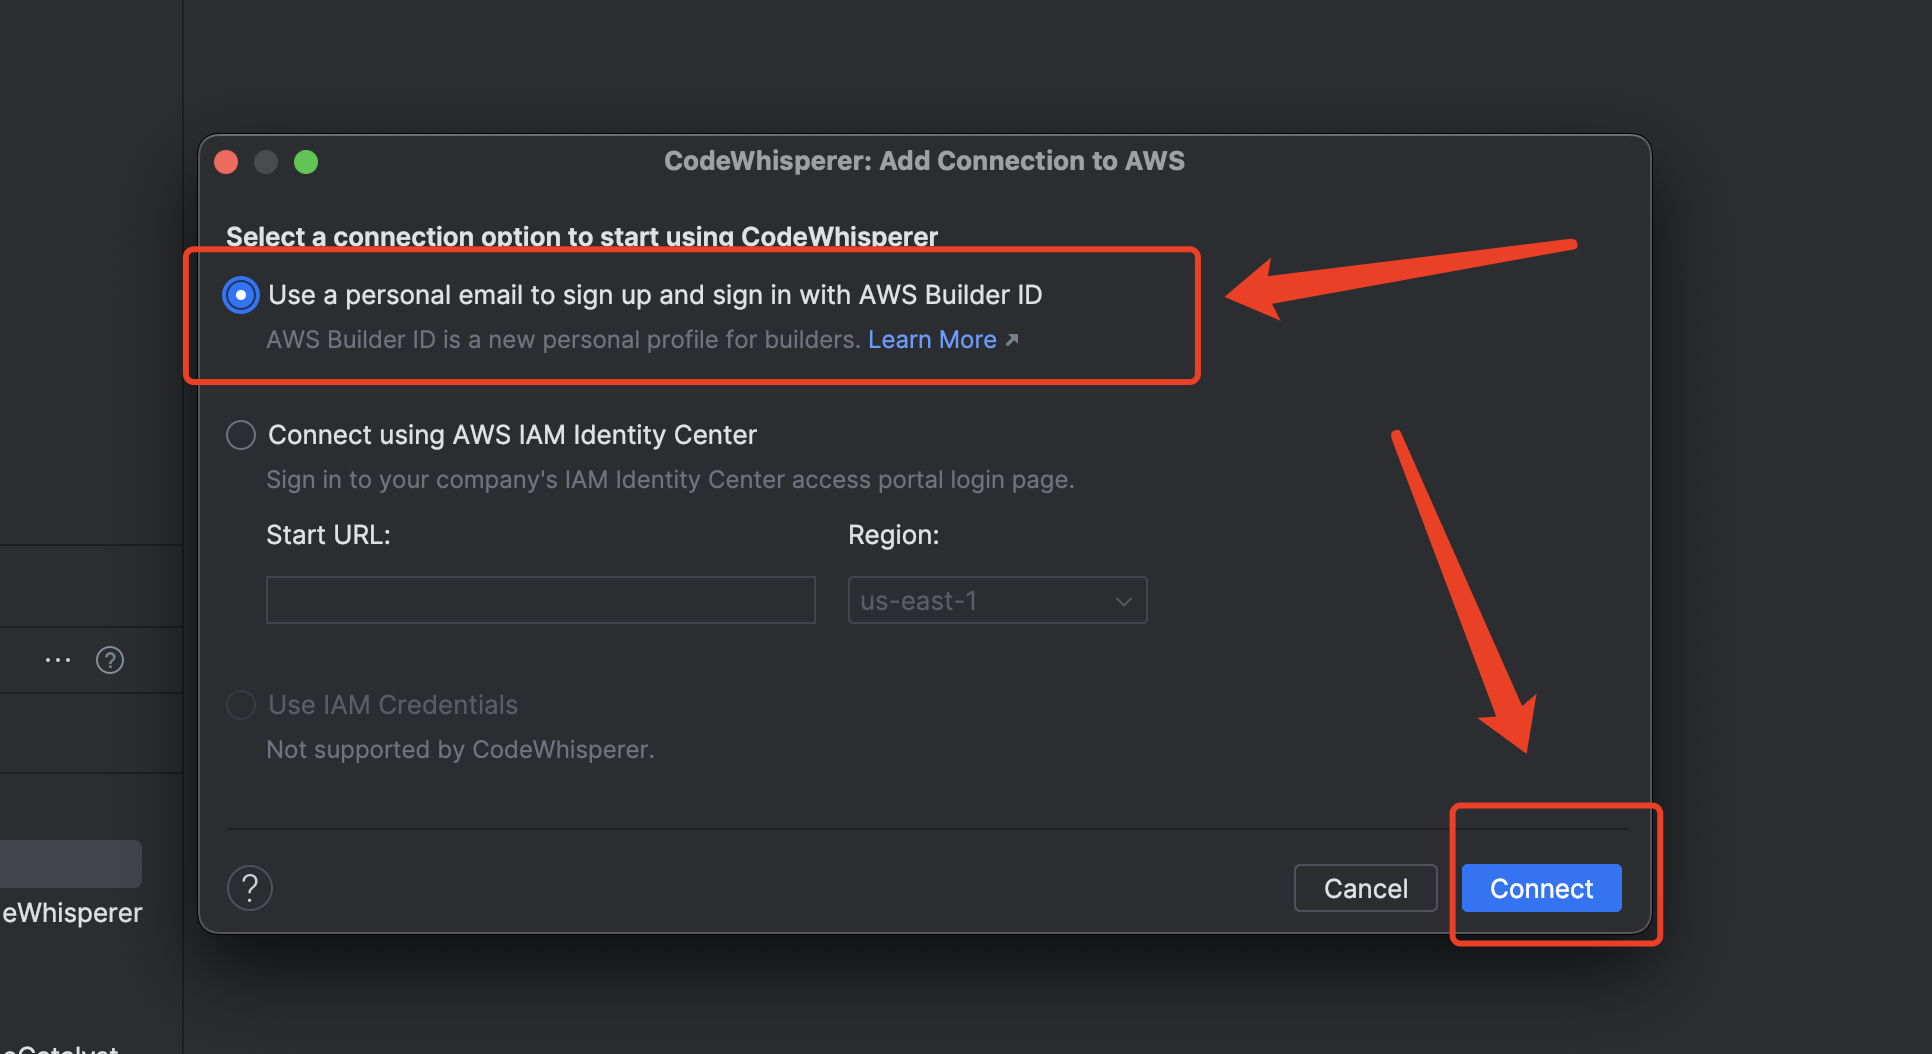Click the 'Use IAM Credentials' label text
Image resolution: width=1932 pixels, height=1054 pixels.
[x=393, y=705]
